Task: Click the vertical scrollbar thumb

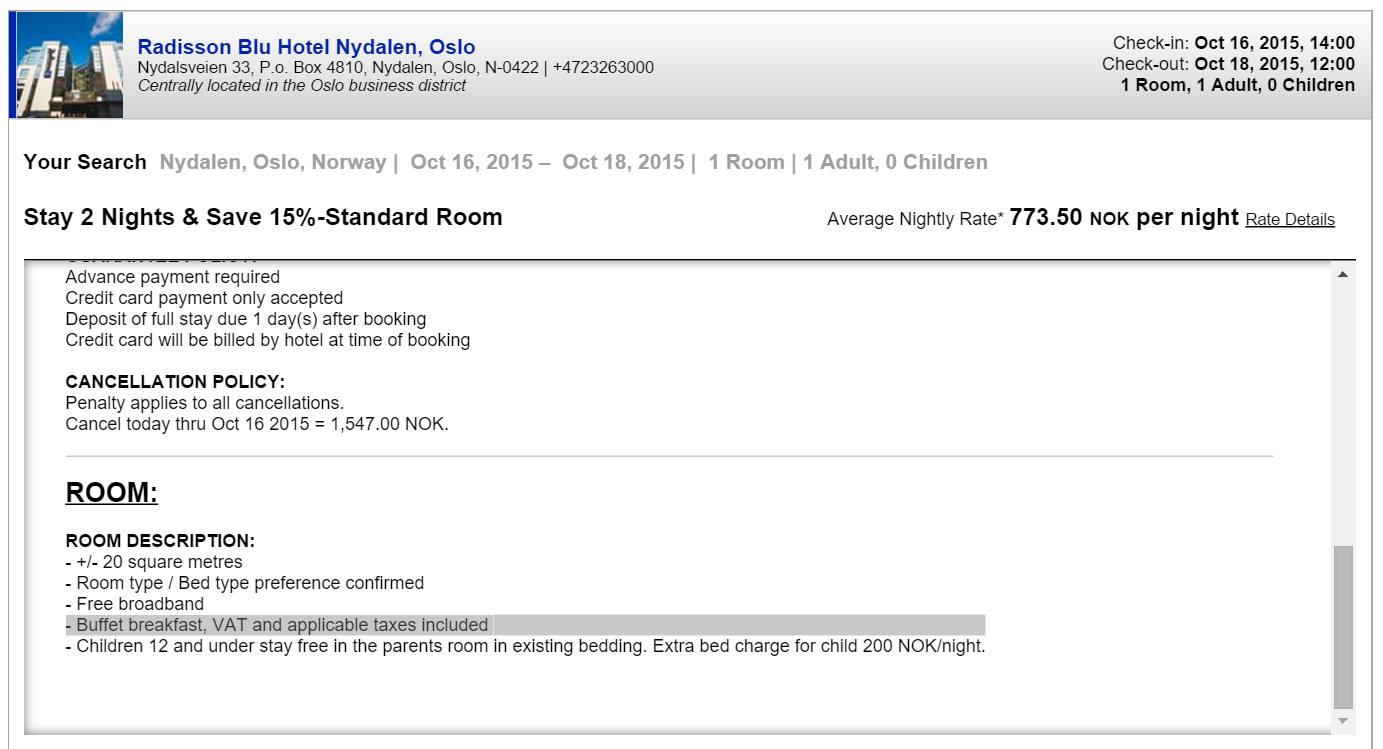Action: 1343,627
